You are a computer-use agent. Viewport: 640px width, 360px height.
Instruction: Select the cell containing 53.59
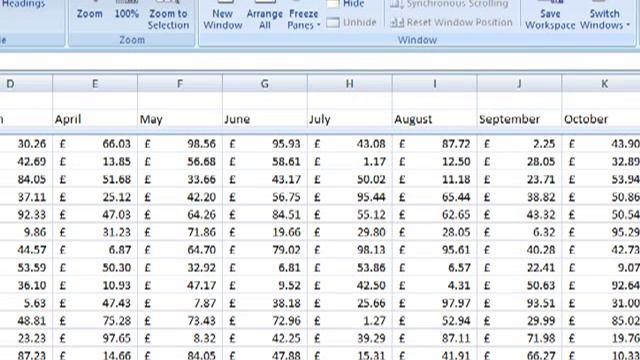pos(26,268)
